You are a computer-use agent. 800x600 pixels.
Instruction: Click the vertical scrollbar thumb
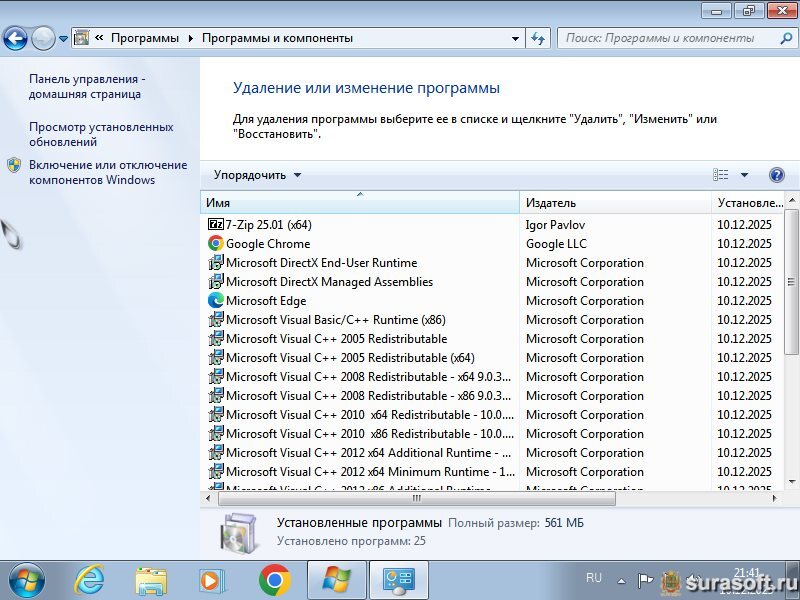pyautogui.click(x=791, y=282)
